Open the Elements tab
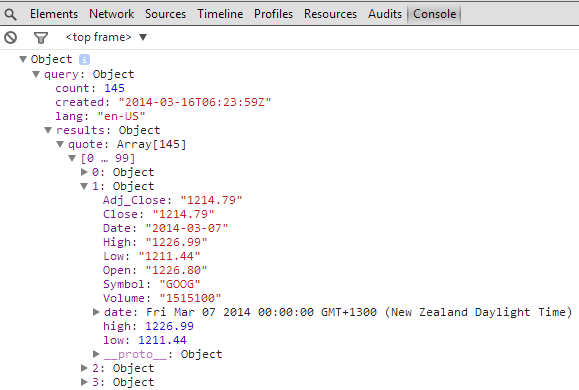Viewport: 579px width, 390px height. click(x=54, y=14)
